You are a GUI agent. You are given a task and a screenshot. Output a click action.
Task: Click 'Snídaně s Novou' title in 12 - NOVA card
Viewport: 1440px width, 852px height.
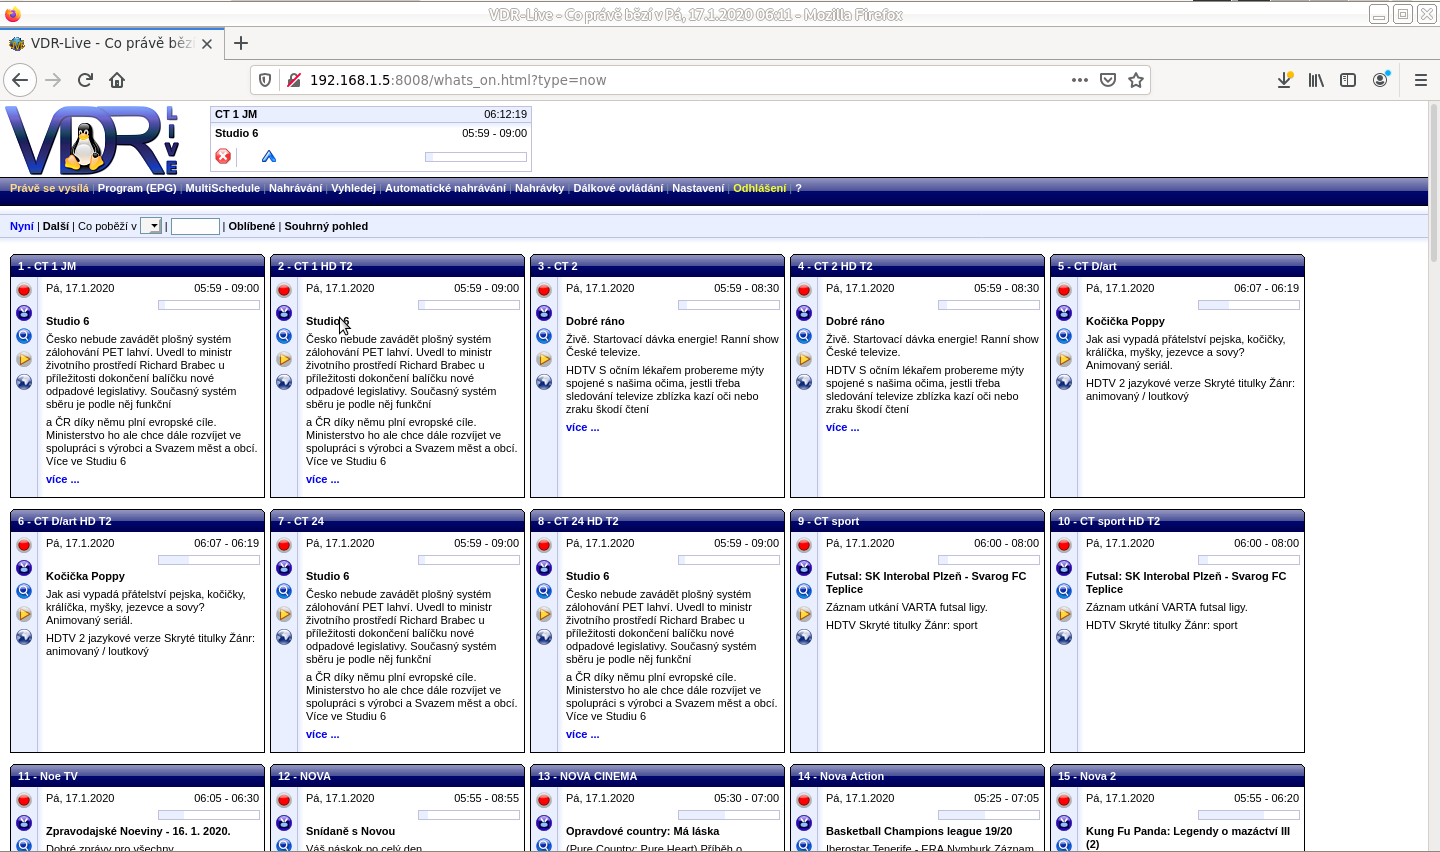pos(350,831)
